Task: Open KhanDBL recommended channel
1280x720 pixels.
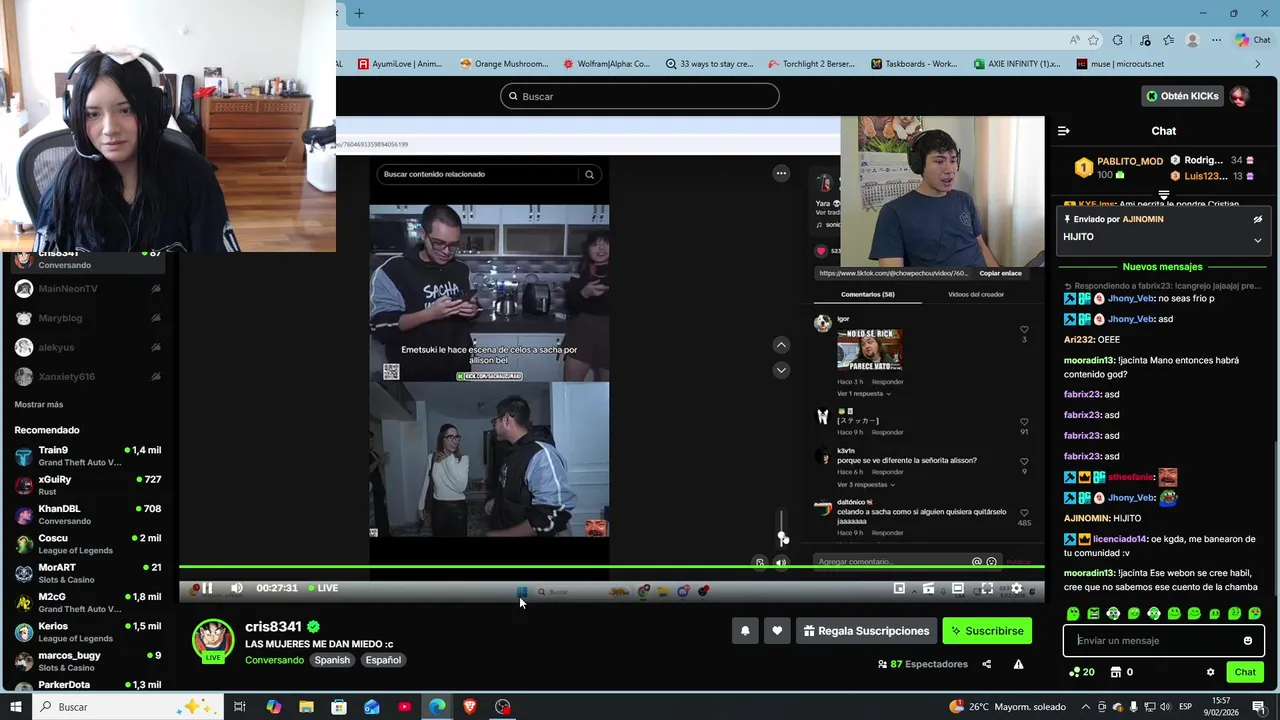Action: pos(89,514)
